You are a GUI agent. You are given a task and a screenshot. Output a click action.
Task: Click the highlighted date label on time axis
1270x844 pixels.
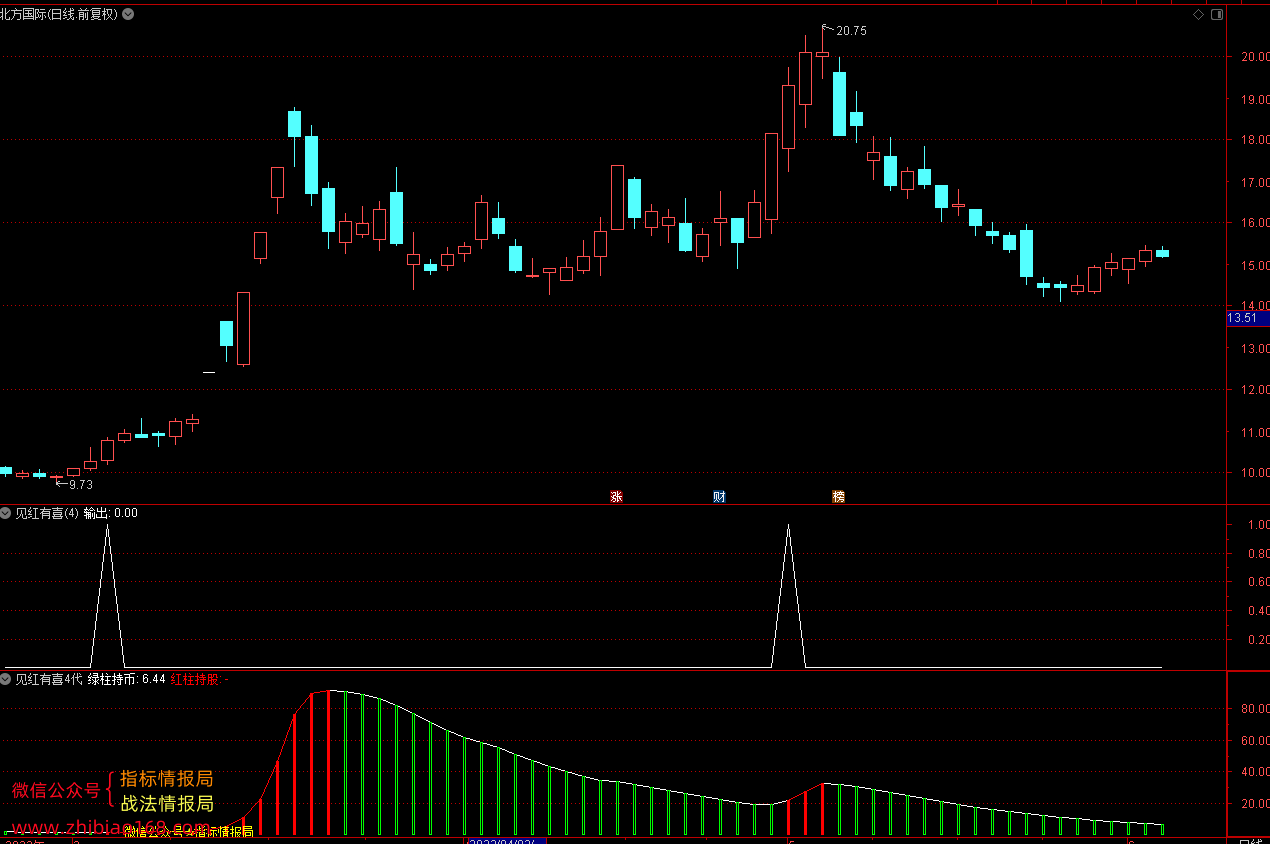(508, 839)
